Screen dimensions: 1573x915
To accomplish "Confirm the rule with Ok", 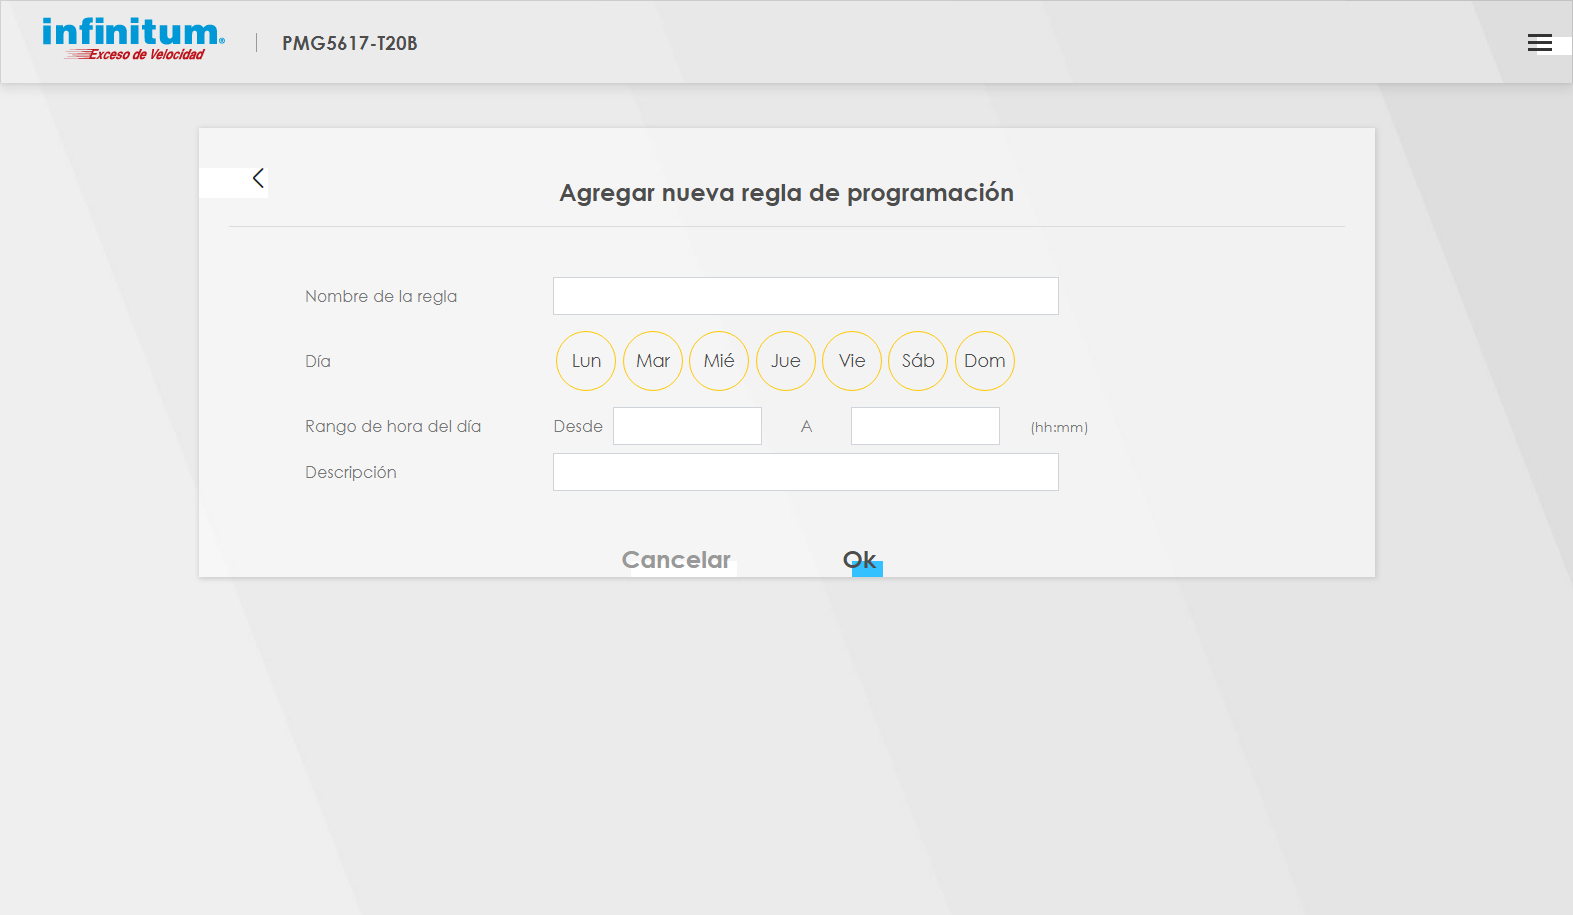I will click(x=860, y=560).
